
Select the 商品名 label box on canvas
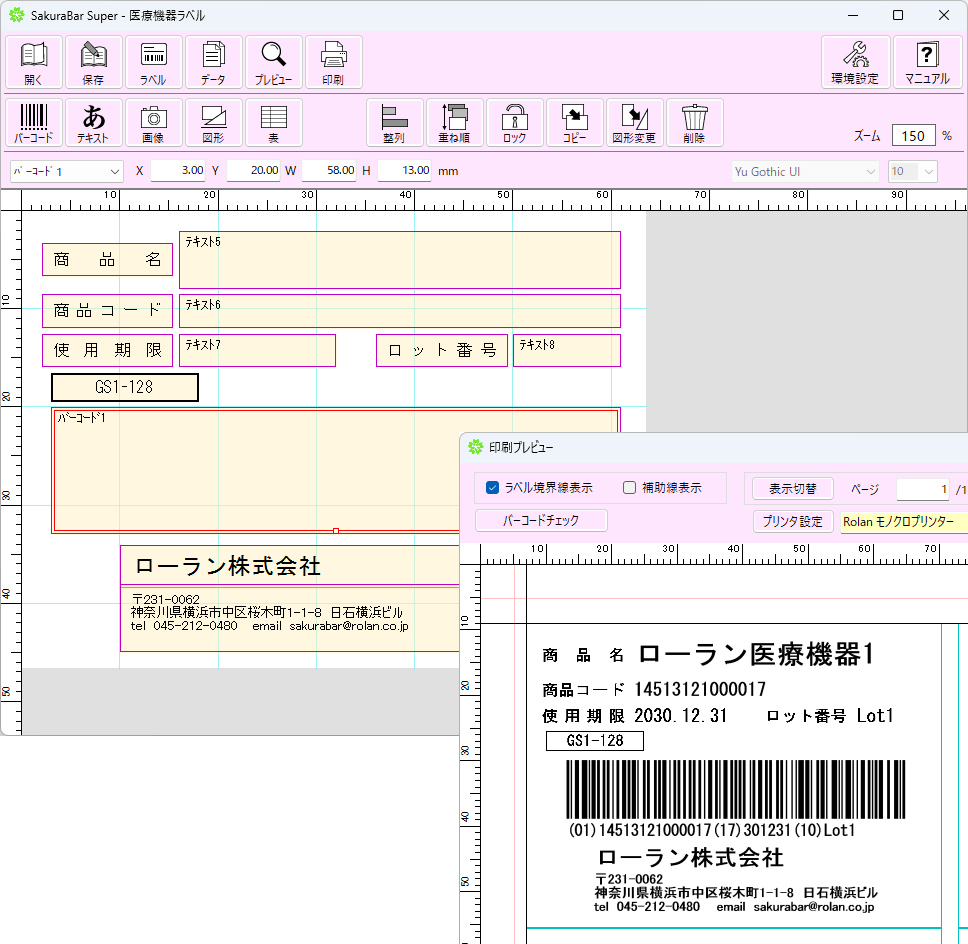tap(107, 259)
